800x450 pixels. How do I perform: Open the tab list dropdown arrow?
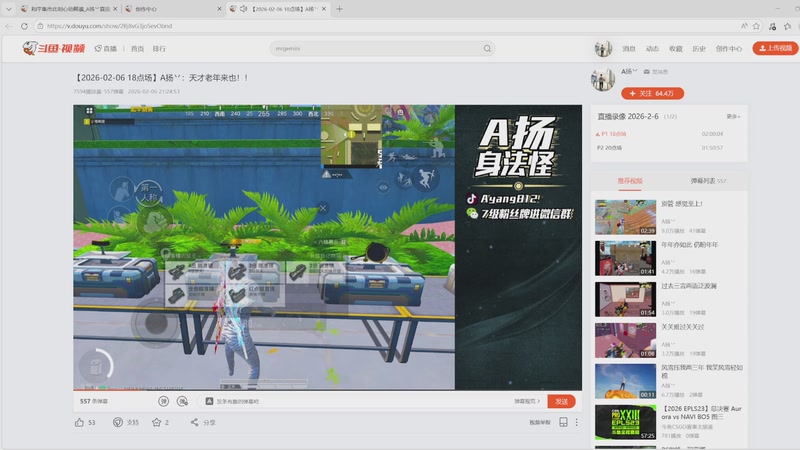pos(9,9)
